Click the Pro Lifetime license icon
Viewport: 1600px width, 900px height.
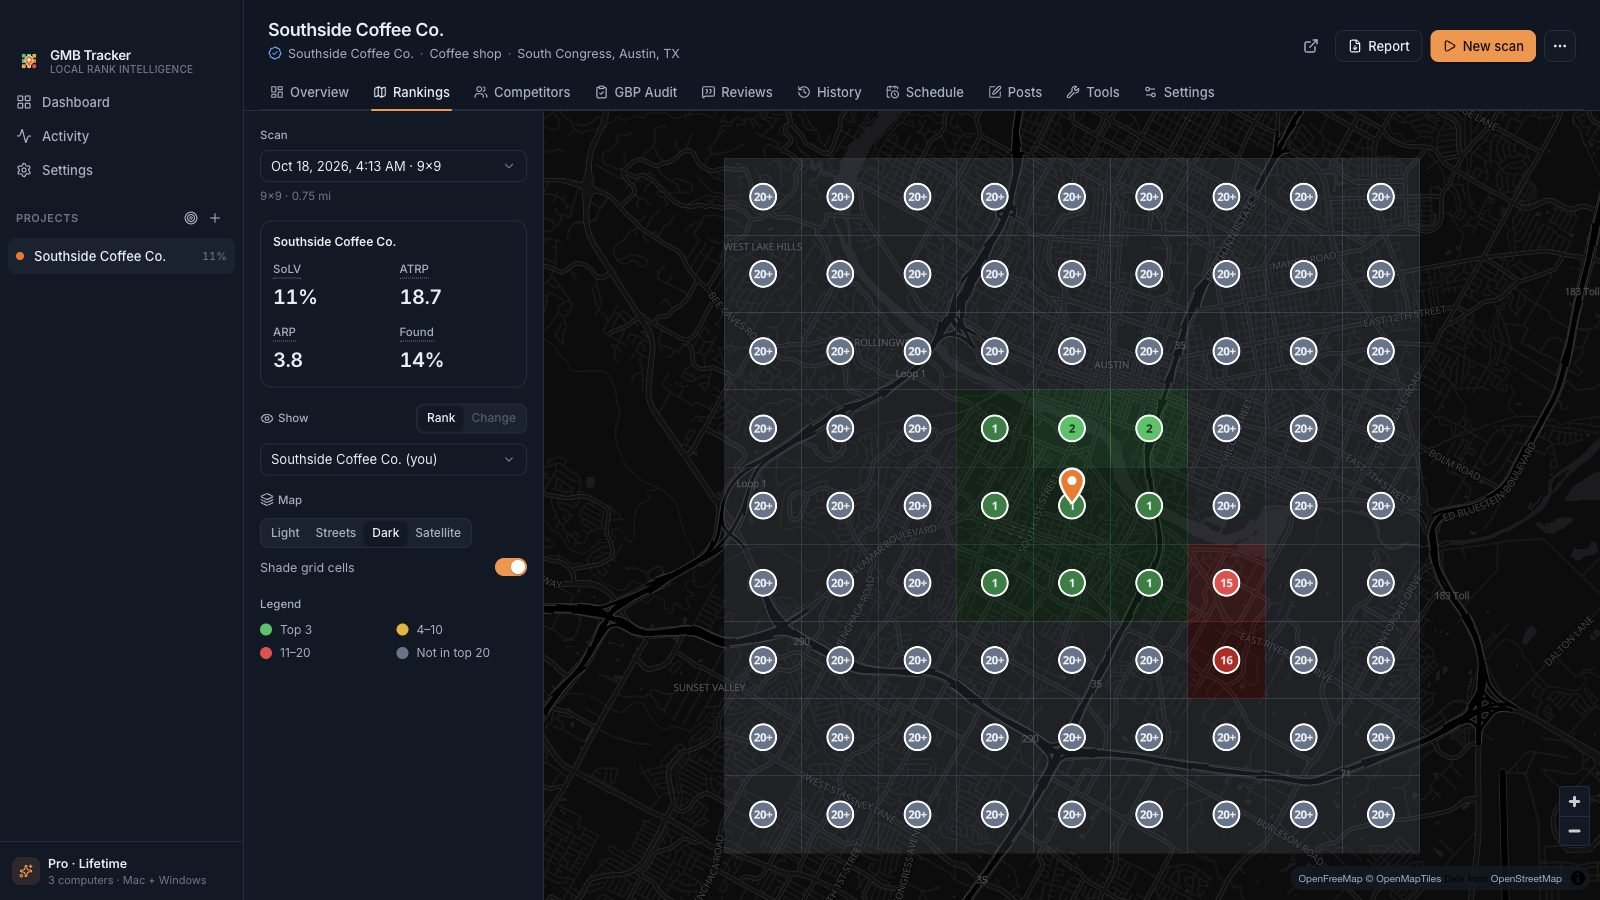[x=26, y=871]
